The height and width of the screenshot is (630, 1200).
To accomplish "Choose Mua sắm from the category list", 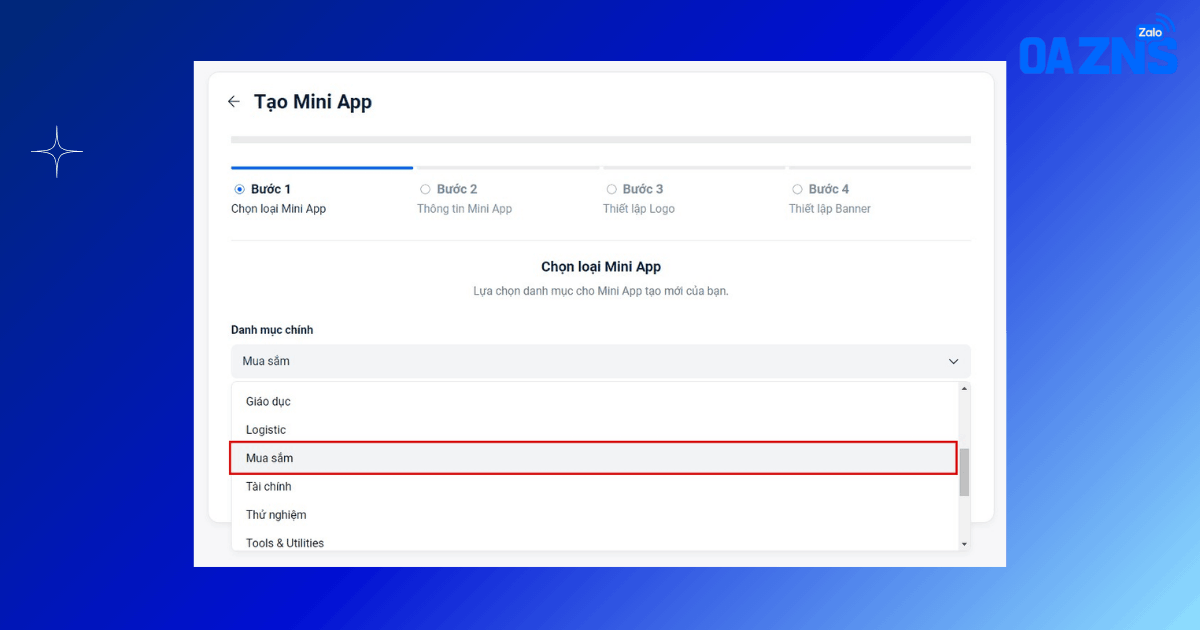I will click(x=594, y=458).
